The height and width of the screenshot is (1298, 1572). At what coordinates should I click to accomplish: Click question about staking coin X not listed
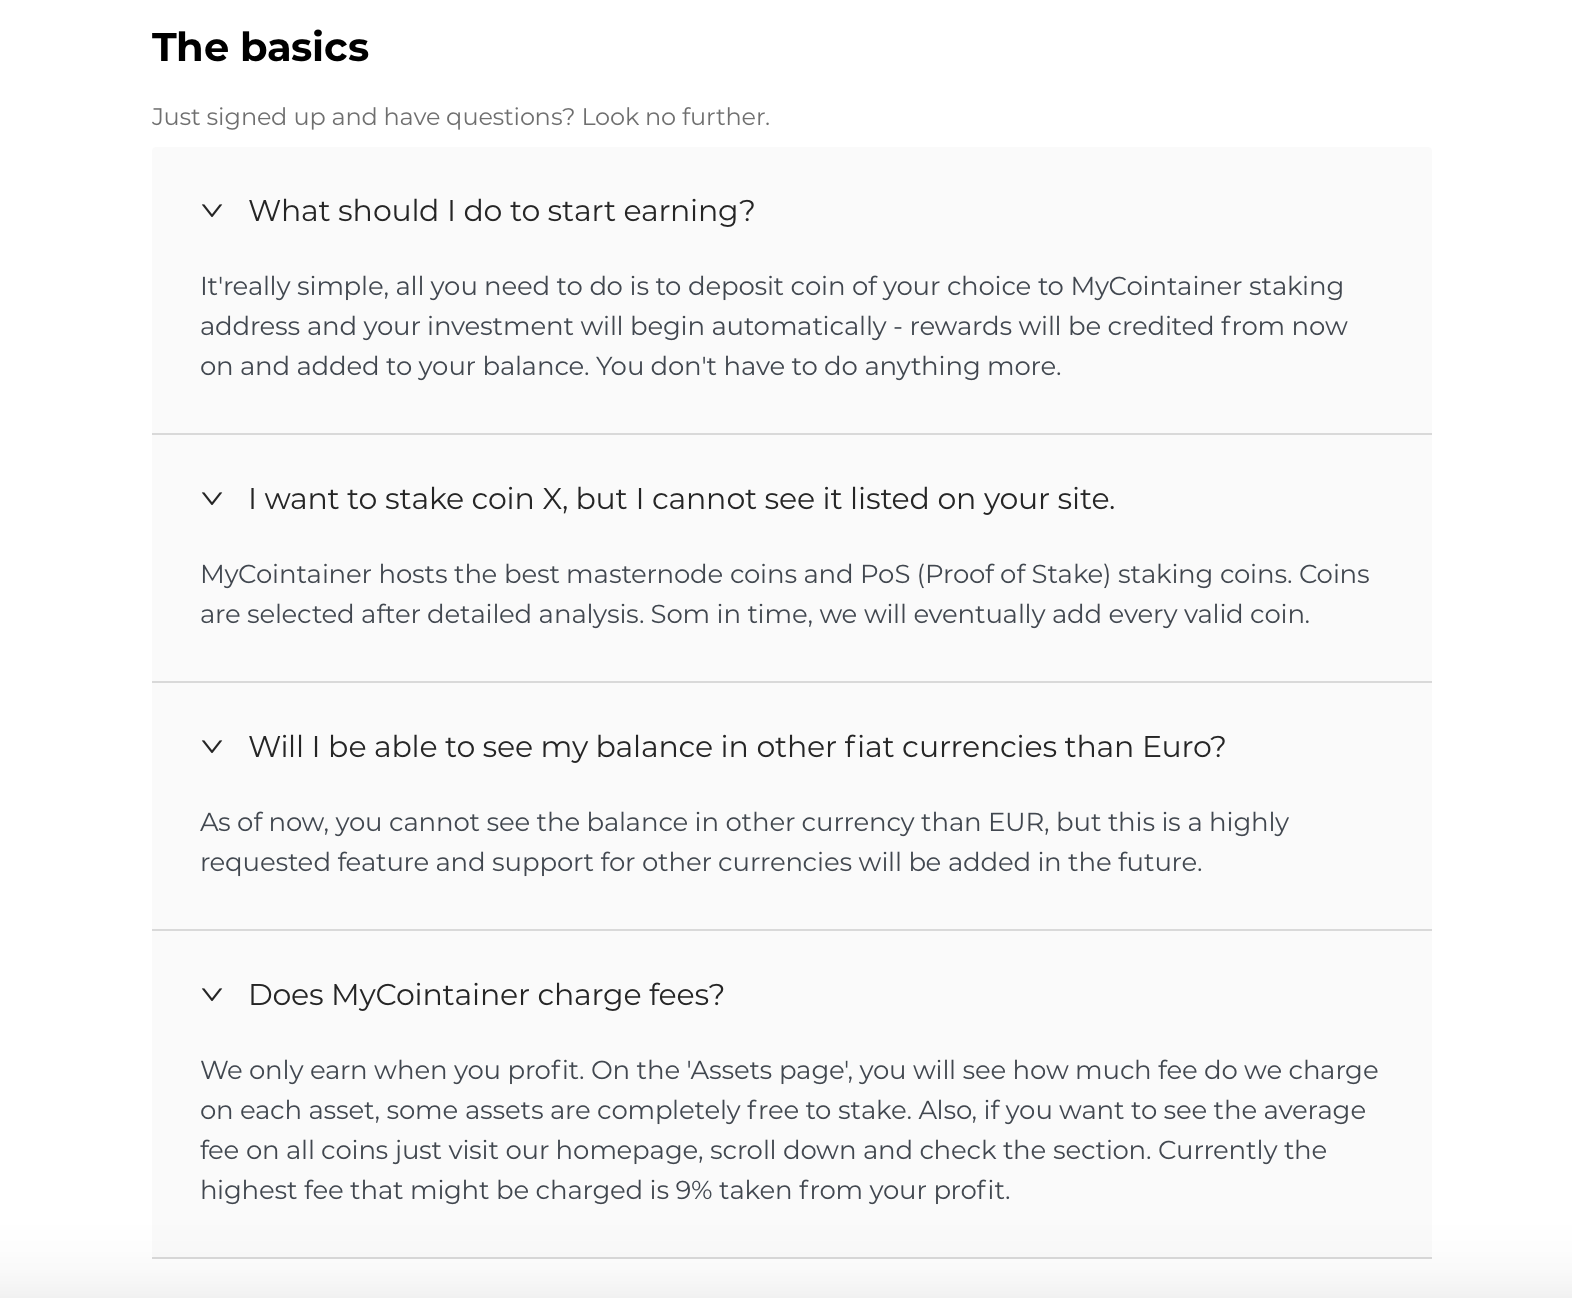[x=681, y=499]
